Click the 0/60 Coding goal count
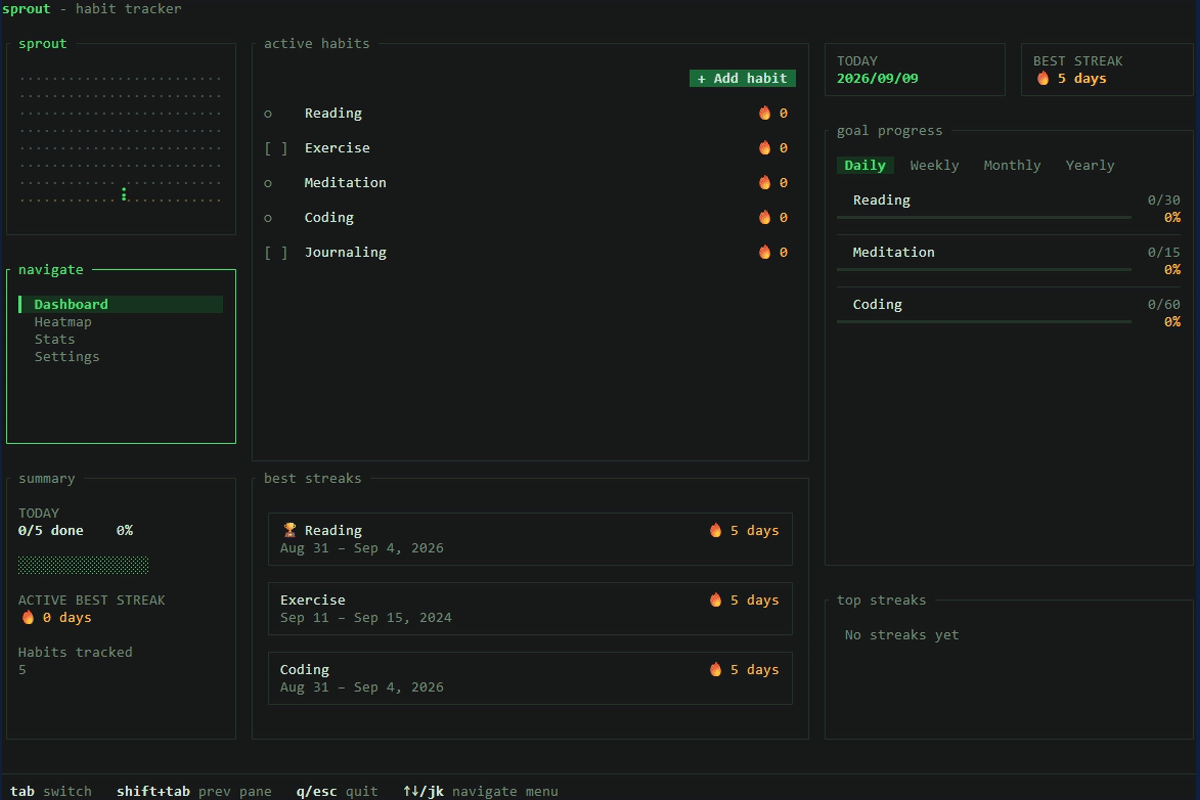 pos(1164,304)
